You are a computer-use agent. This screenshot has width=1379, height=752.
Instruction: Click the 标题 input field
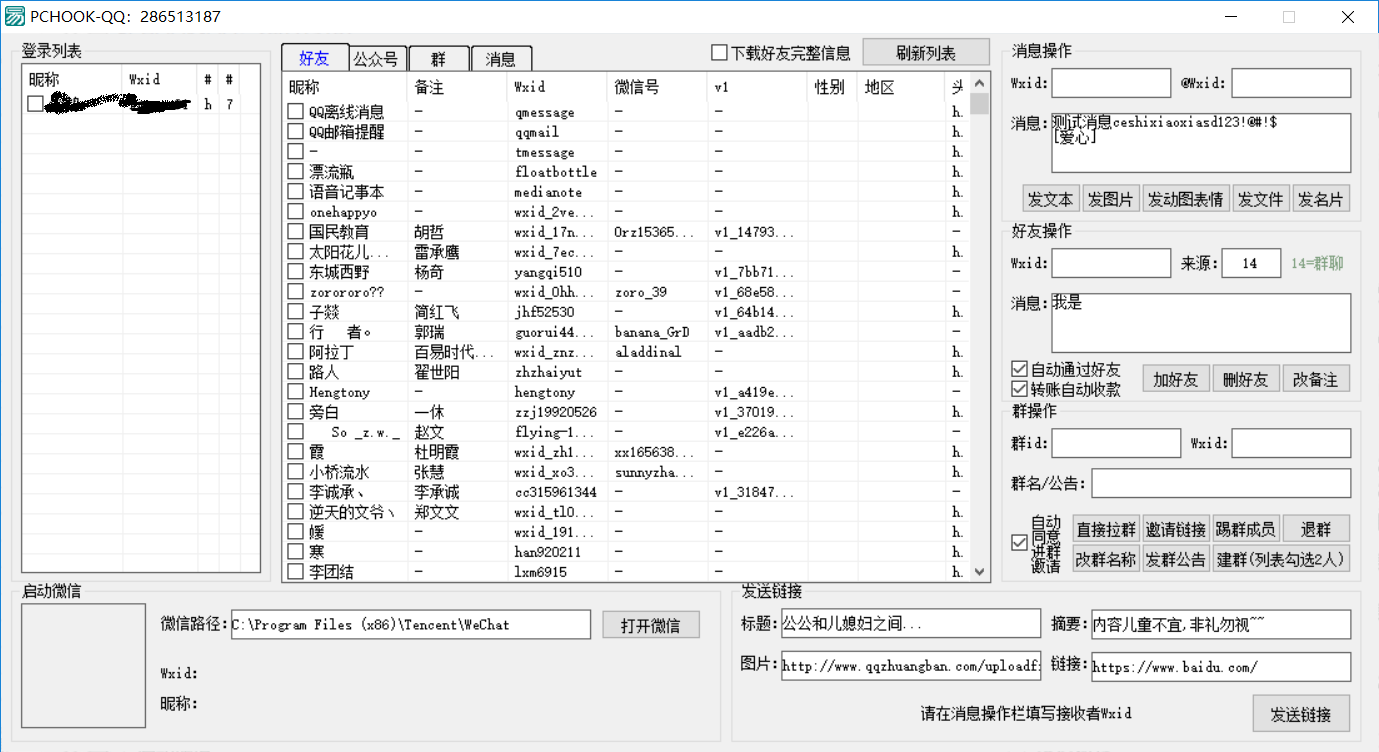(911, 625)
